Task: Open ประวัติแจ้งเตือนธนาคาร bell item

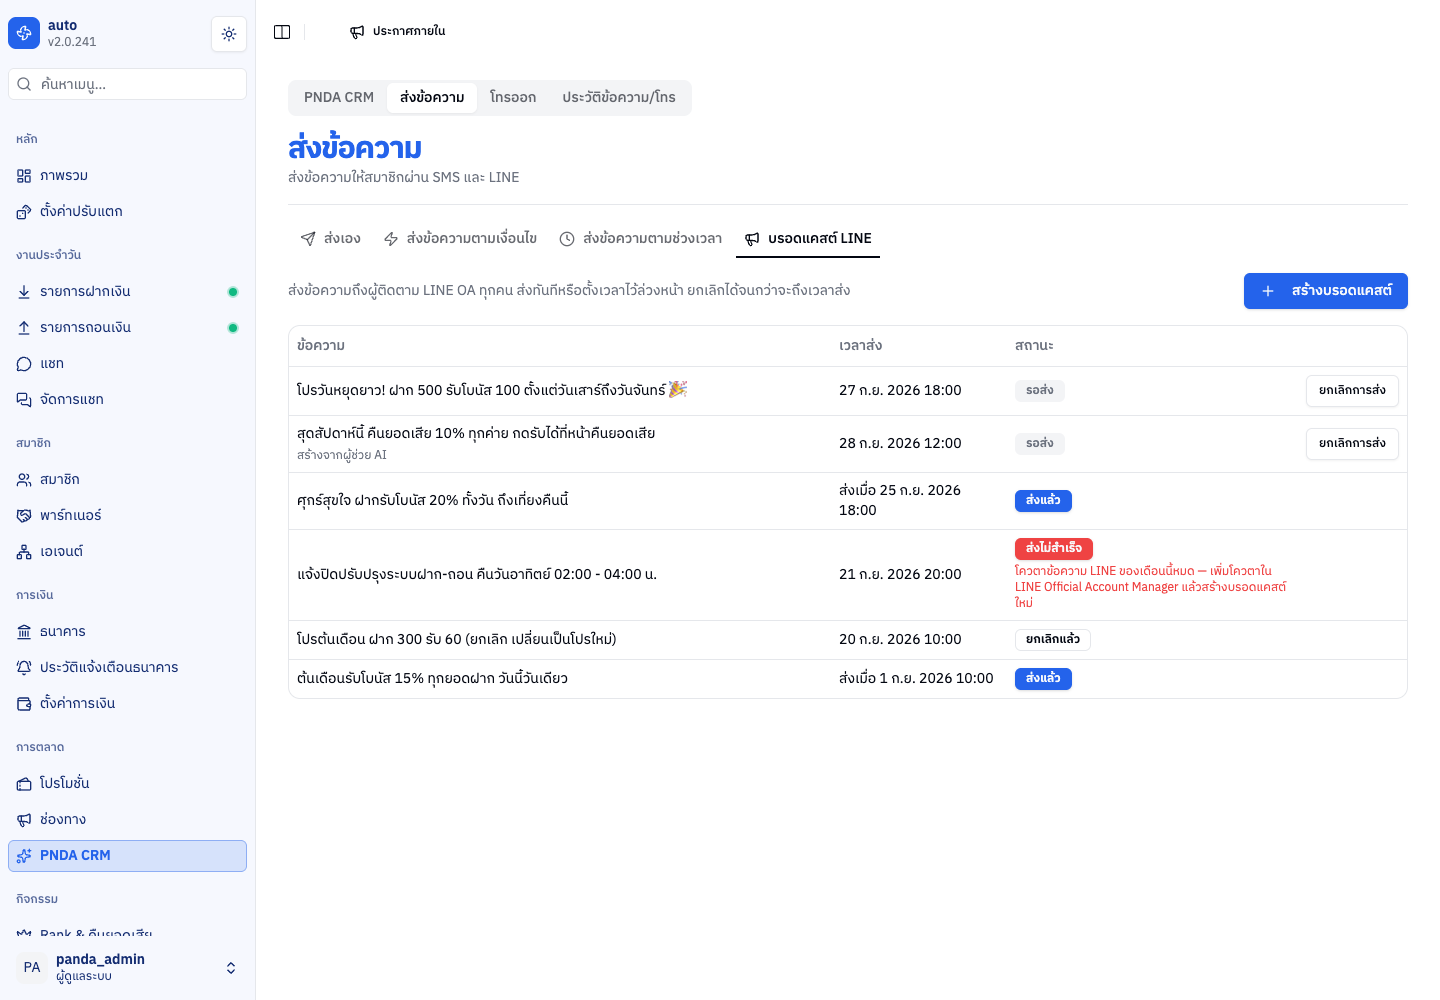Action: [x=127, y=668]
